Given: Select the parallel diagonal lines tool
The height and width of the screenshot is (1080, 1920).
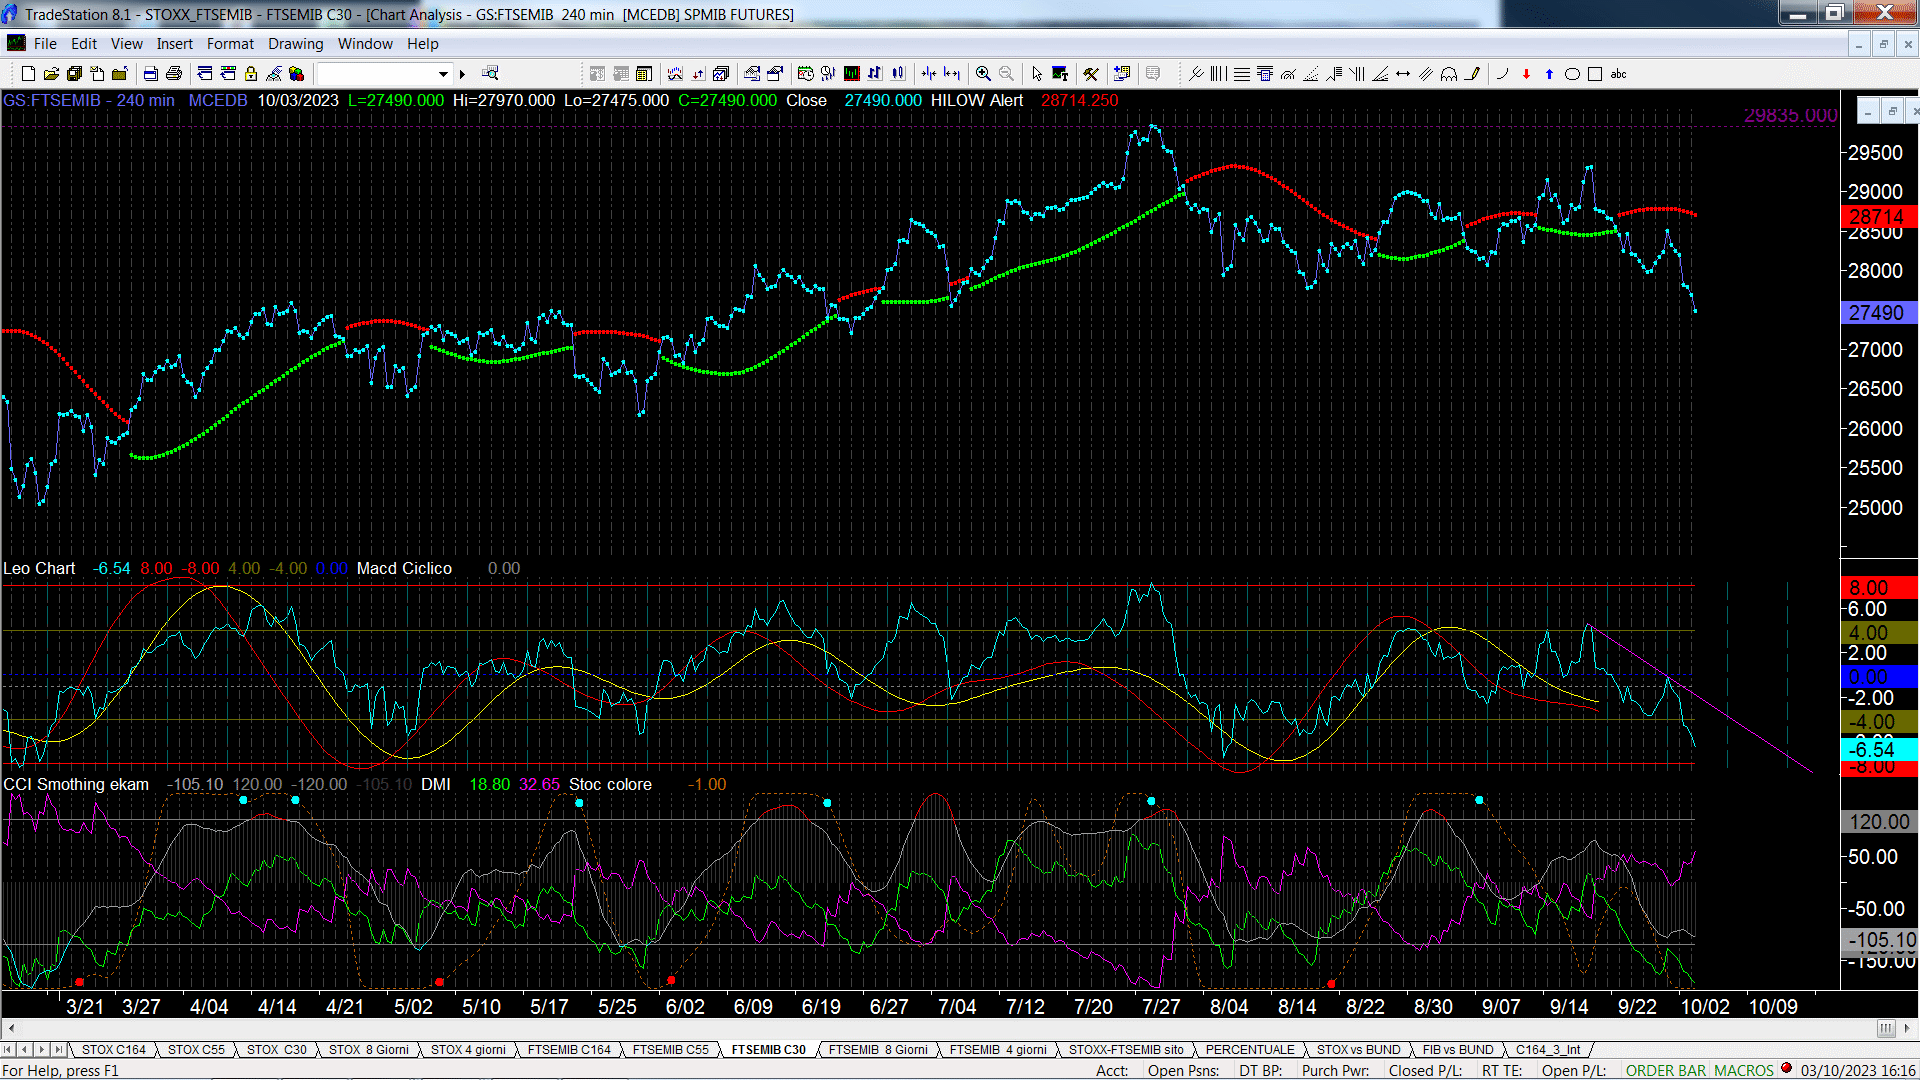Looking at the screenshot, I should (1426, 74).
